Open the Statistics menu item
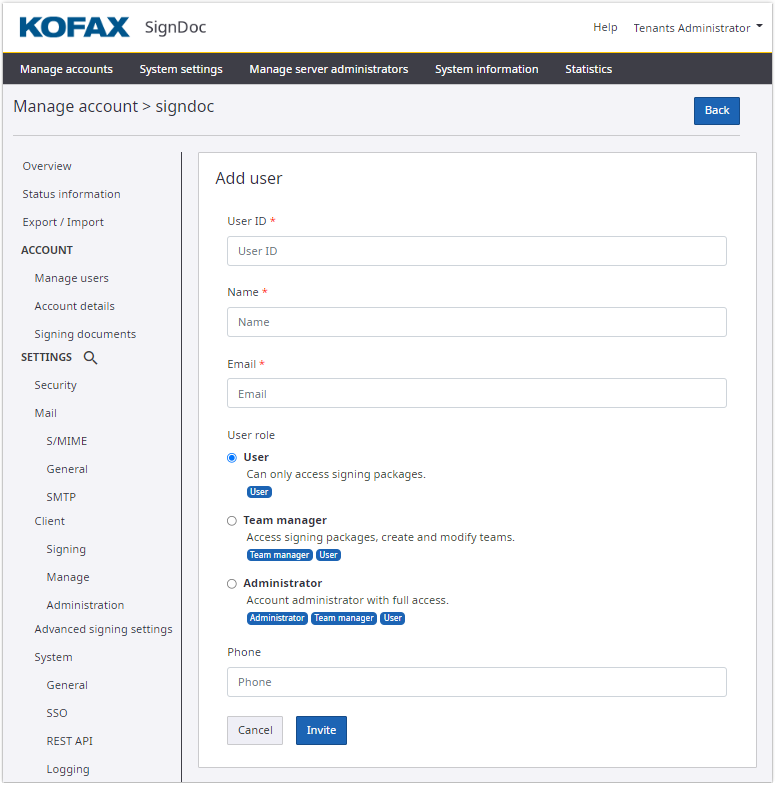 pyautogui.click(x=588, y=69)
